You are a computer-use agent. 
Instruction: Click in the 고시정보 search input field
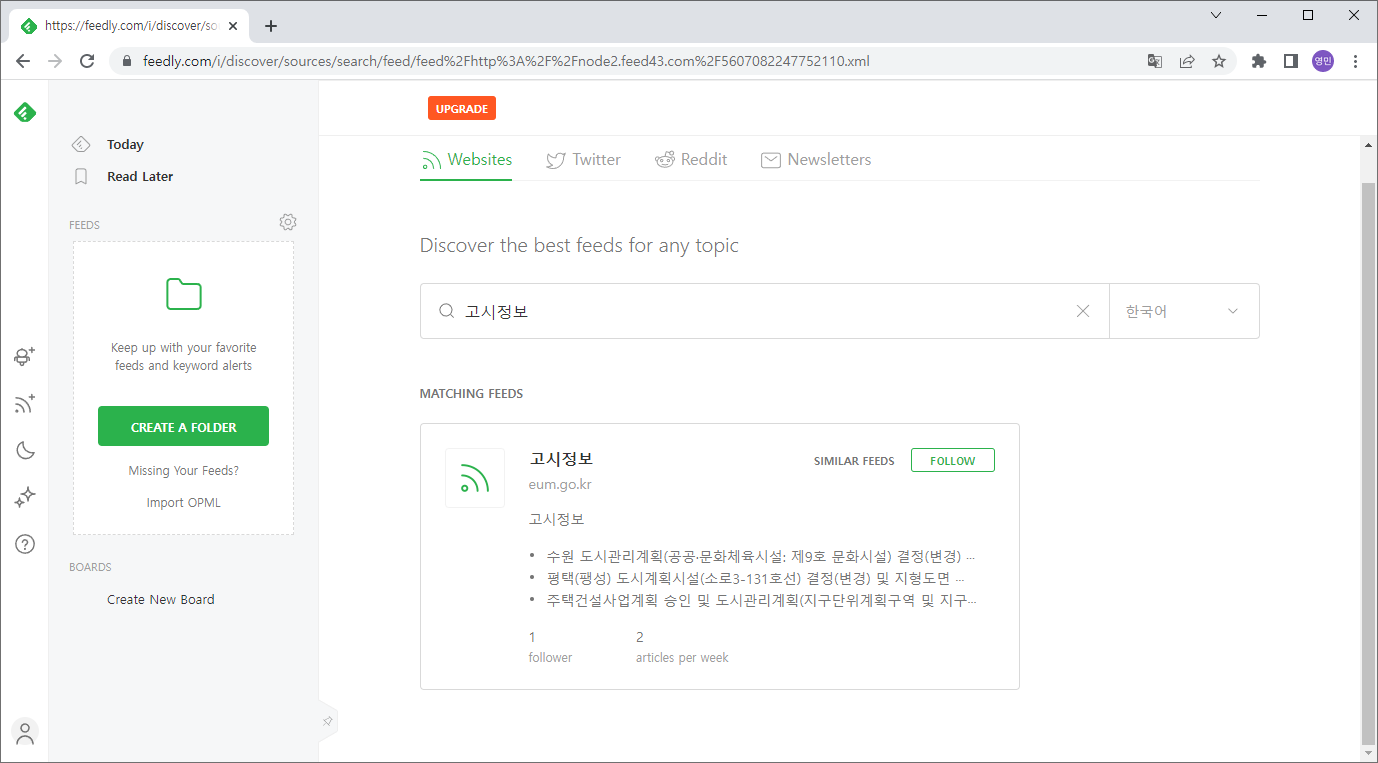pyautogui.click(x=765, y=311)
